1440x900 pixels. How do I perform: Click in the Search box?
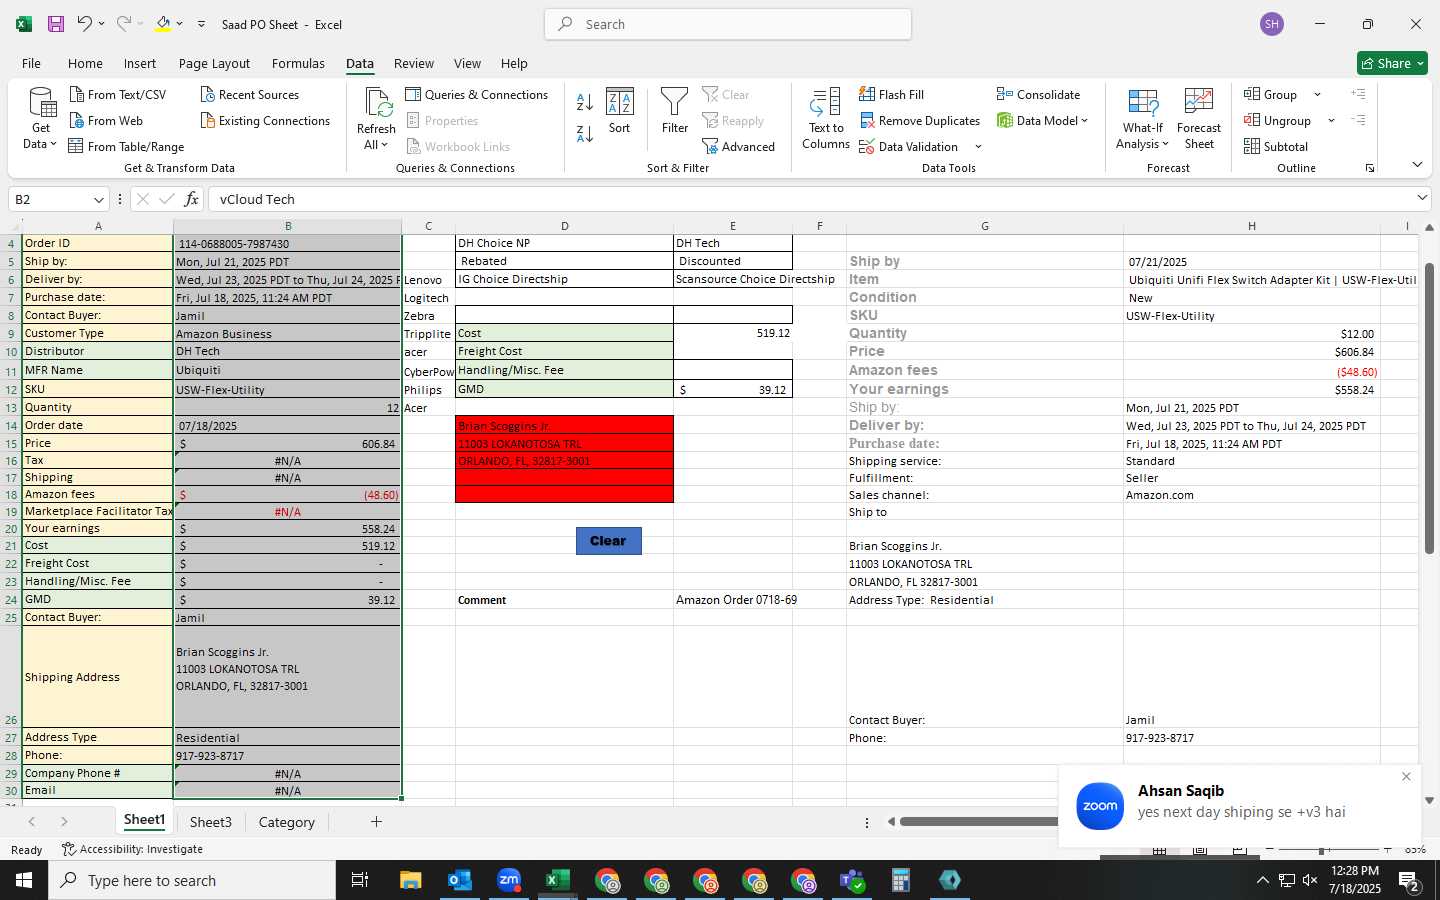click(728, 24)
